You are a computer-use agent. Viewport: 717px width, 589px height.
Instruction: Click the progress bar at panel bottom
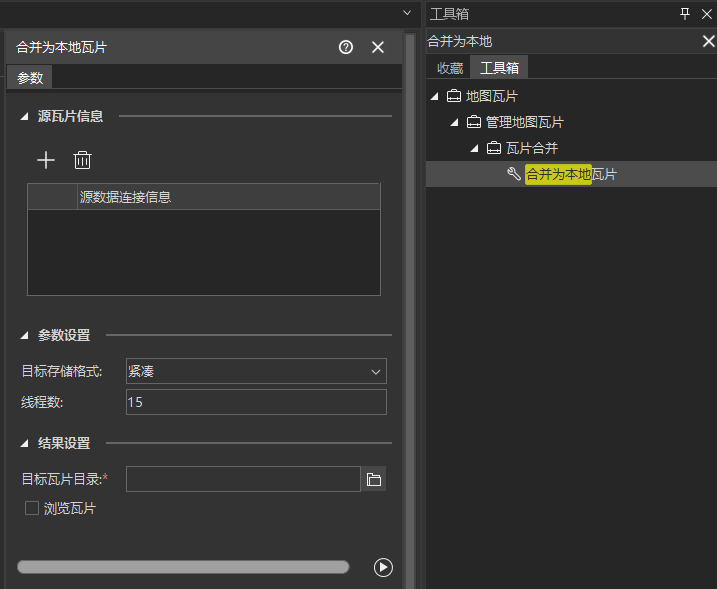click(x=183, y=567)
